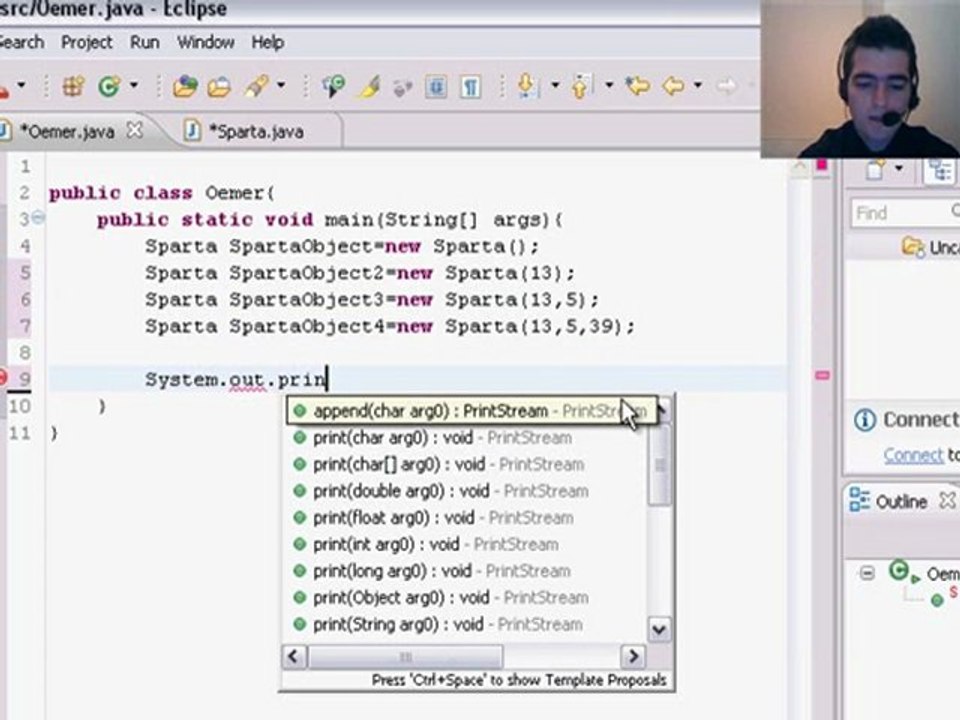The height and width of the screenshot is (720, 960).
Task: Click the Connect hyperlink
Action: click(913, 455)
